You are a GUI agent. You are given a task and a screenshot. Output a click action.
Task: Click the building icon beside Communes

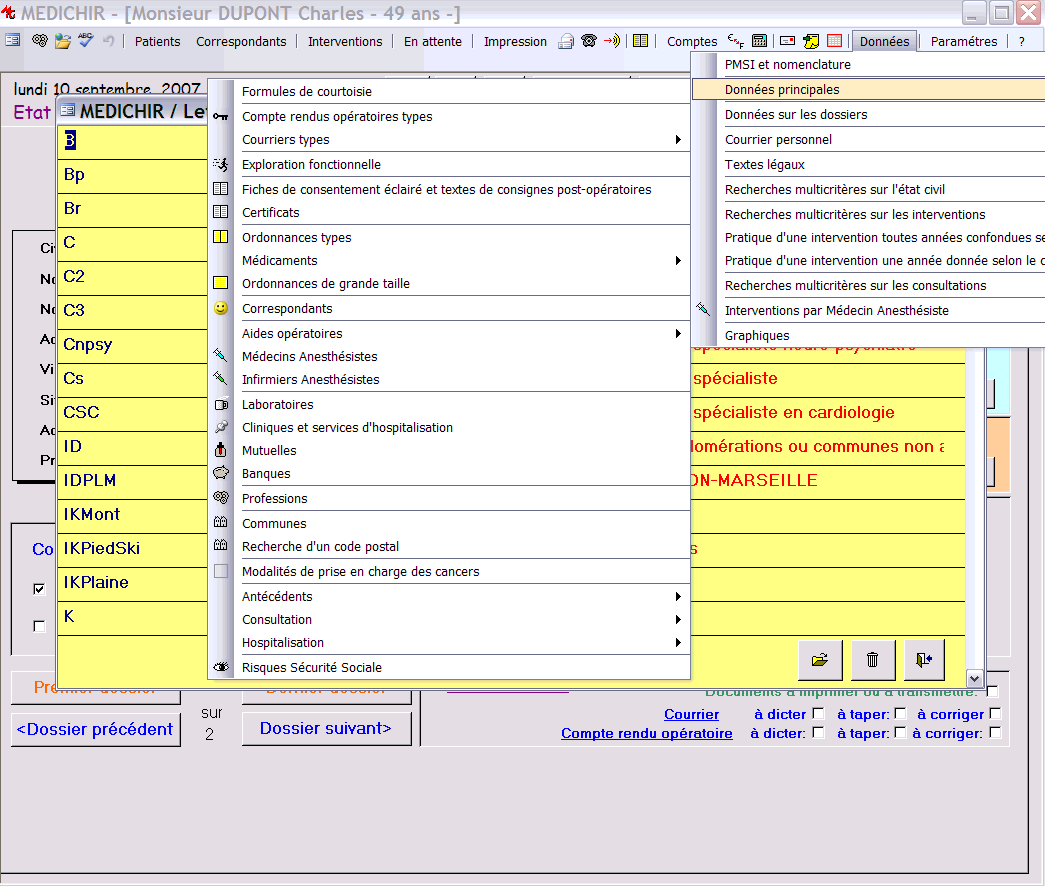coord(221,522)
